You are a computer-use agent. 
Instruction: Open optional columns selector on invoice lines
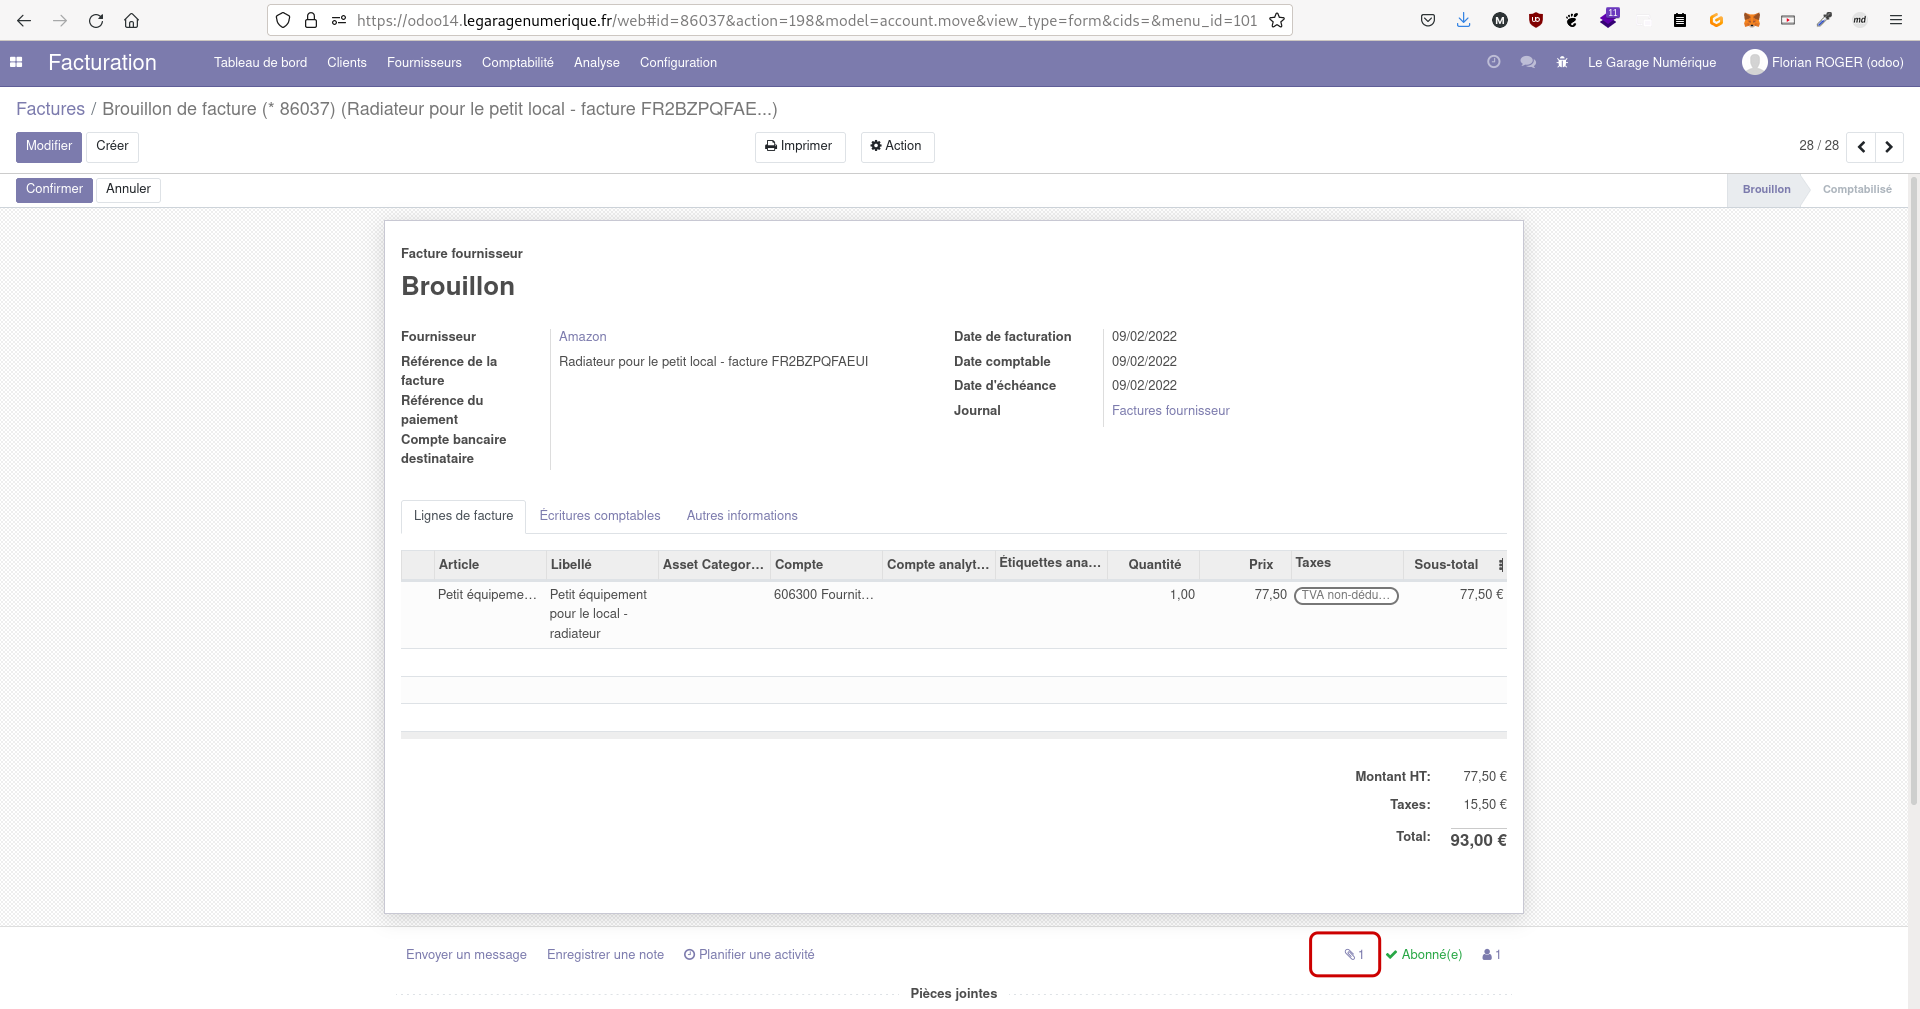tap(1500, 565)
